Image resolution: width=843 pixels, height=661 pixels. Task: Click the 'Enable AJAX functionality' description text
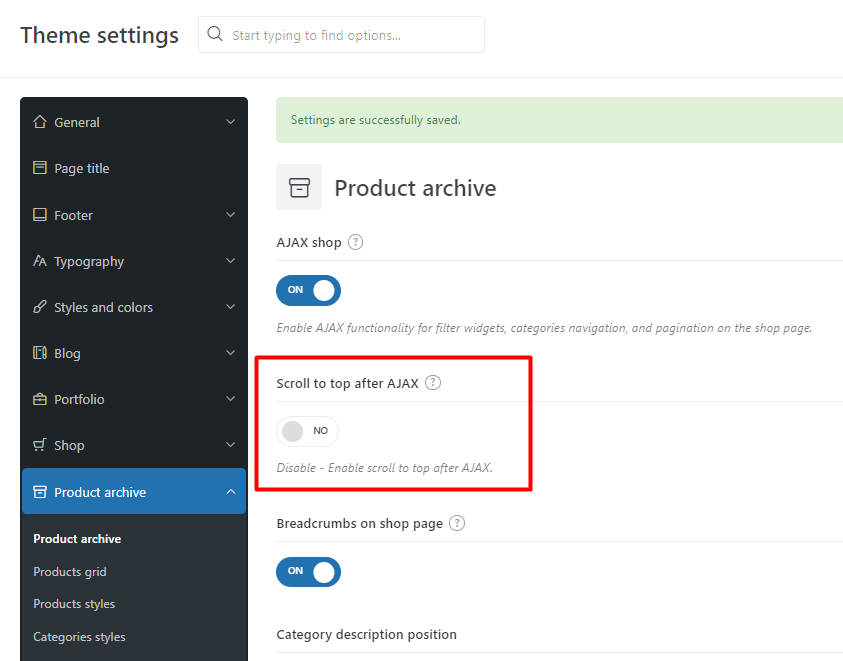click(544, 328)
